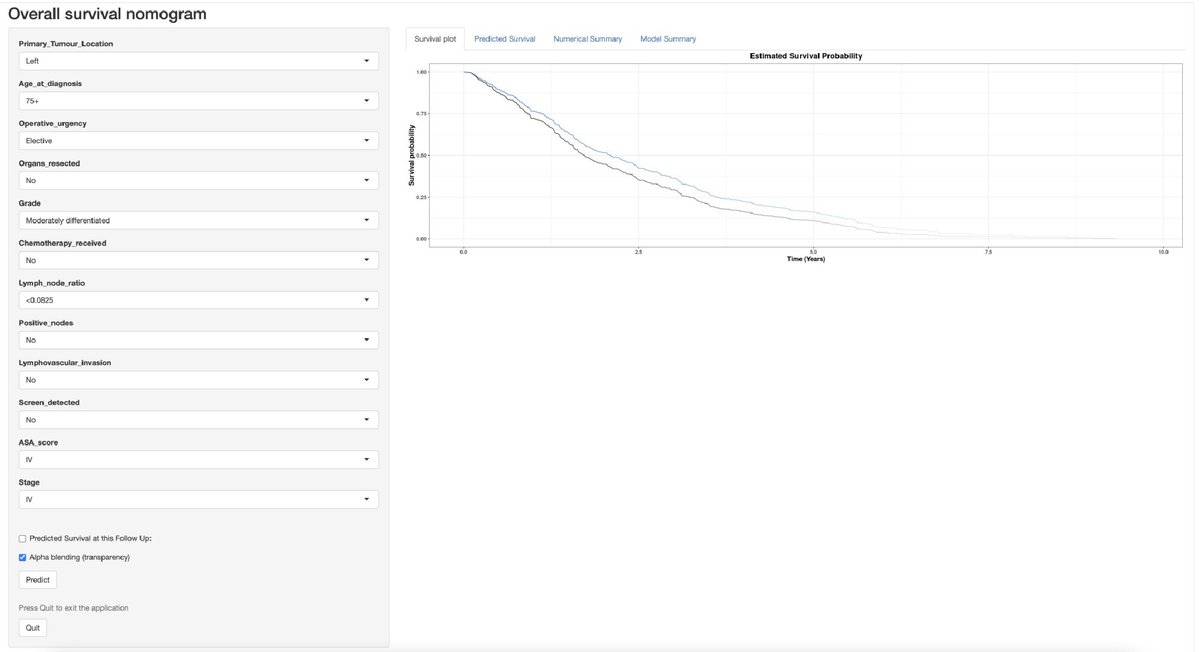Switch to the Model Summary tab
This screenshot has width=1199, height=652.
coord(668,39)
